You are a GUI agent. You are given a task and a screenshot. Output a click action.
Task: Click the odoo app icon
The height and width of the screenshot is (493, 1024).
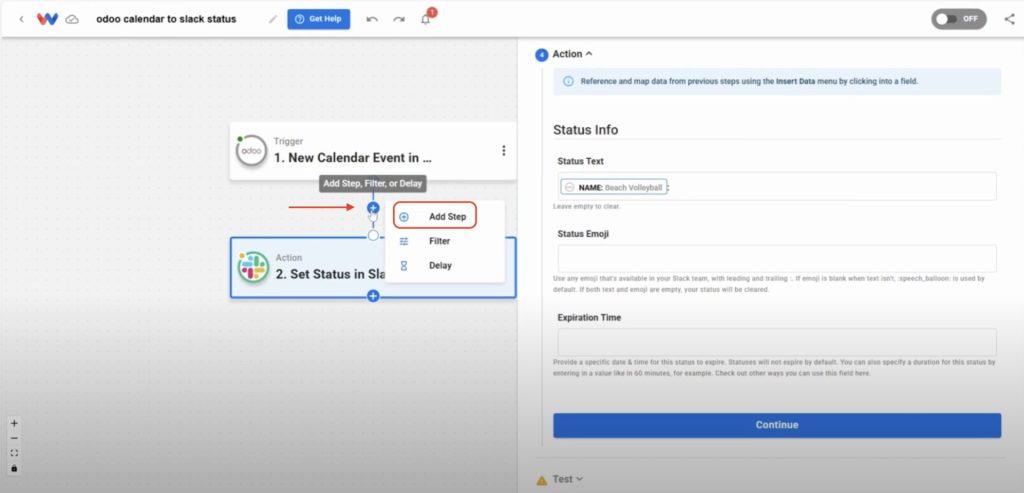251,151
